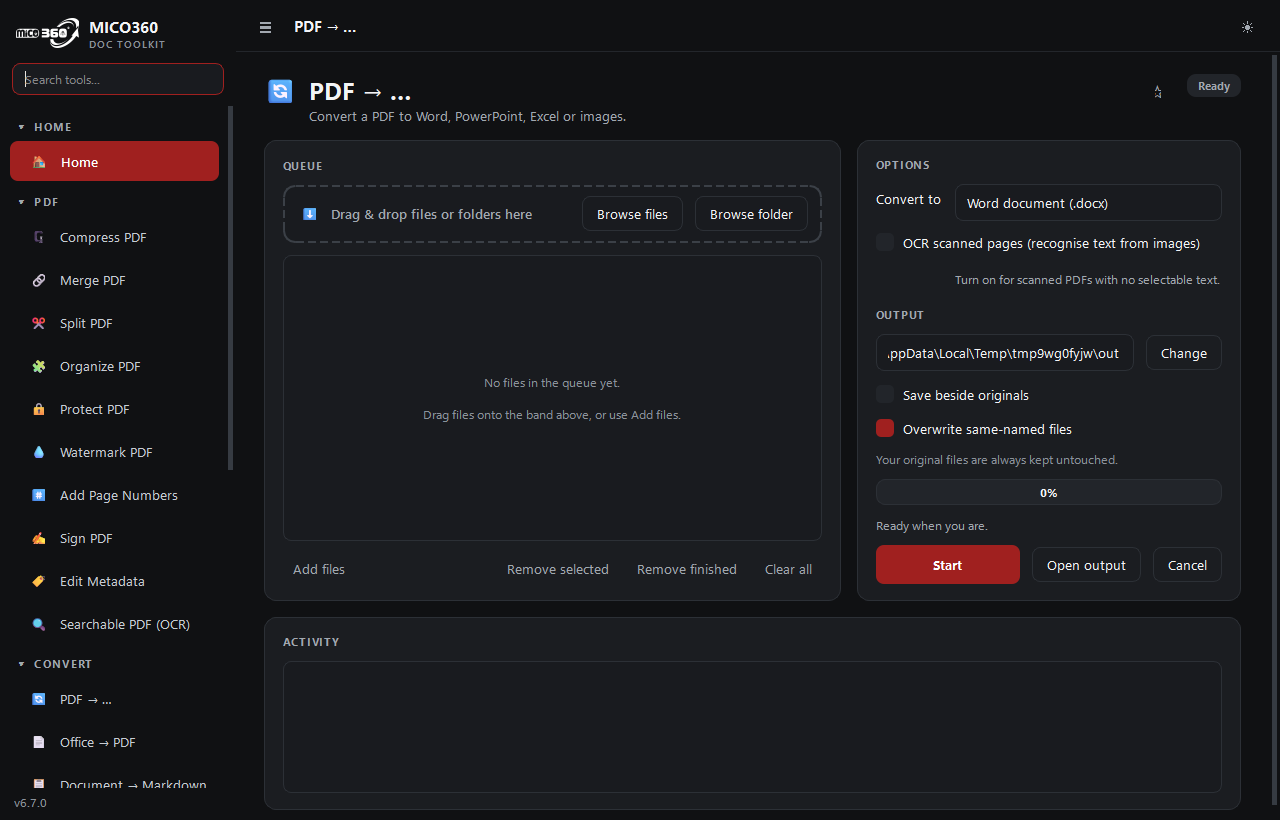The image size is (1280, 820).
Task: Uncheck Overwrite same-named files
Action: (885, 428)
